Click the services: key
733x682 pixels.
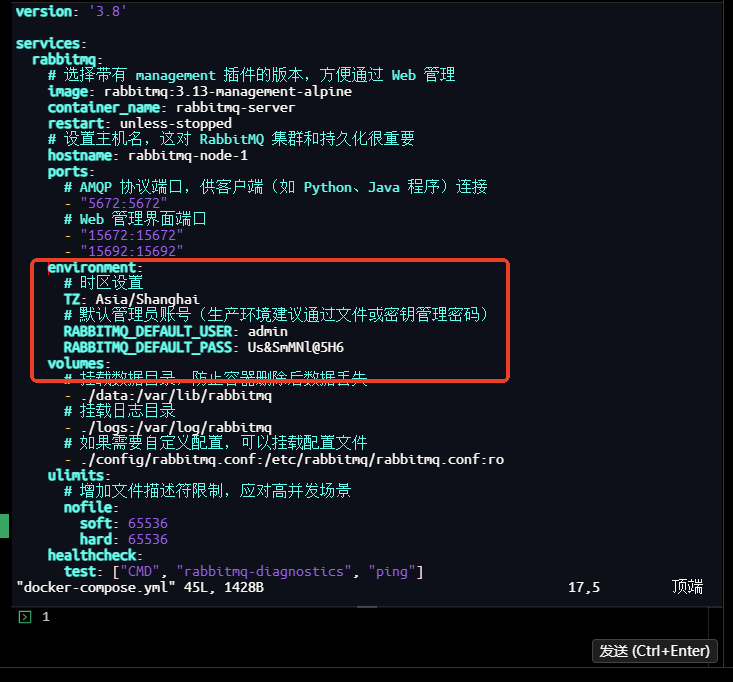pos(51,43)
